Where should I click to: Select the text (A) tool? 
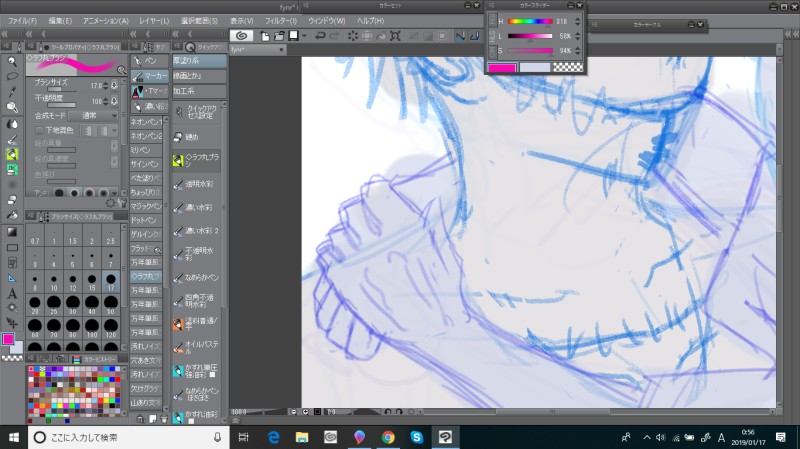pos(12,293)
